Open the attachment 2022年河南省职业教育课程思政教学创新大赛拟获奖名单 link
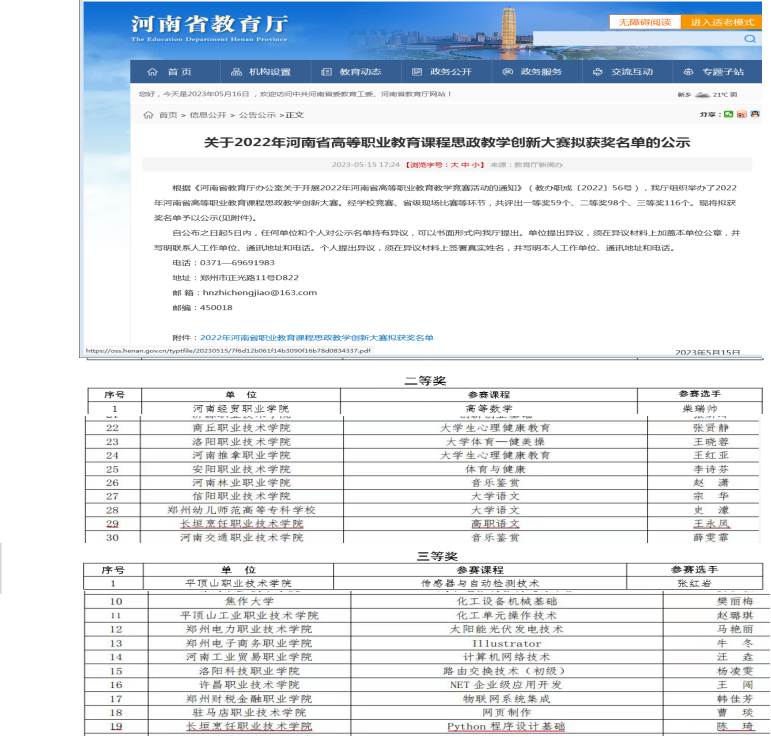The image size is (771, 737). [x=317, y=337]
